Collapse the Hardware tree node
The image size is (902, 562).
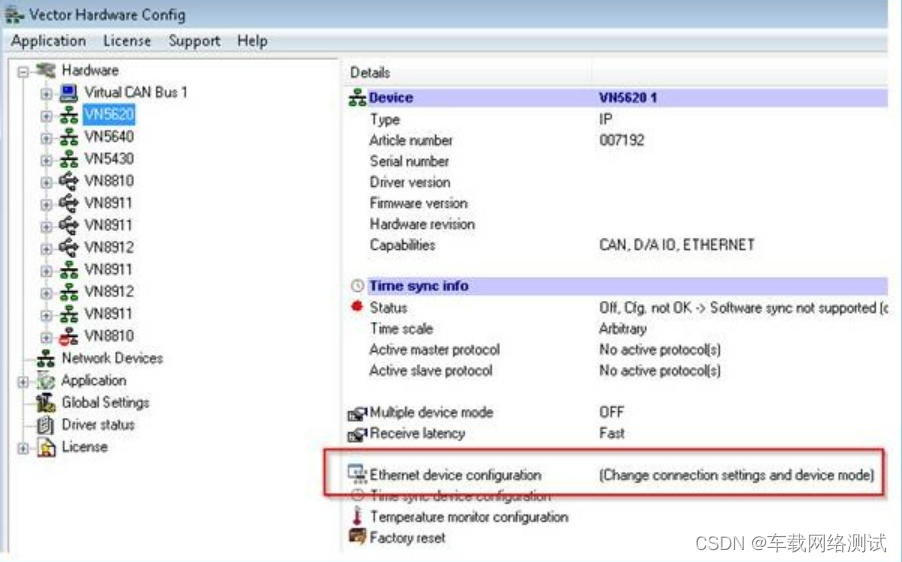click(23, 72)
